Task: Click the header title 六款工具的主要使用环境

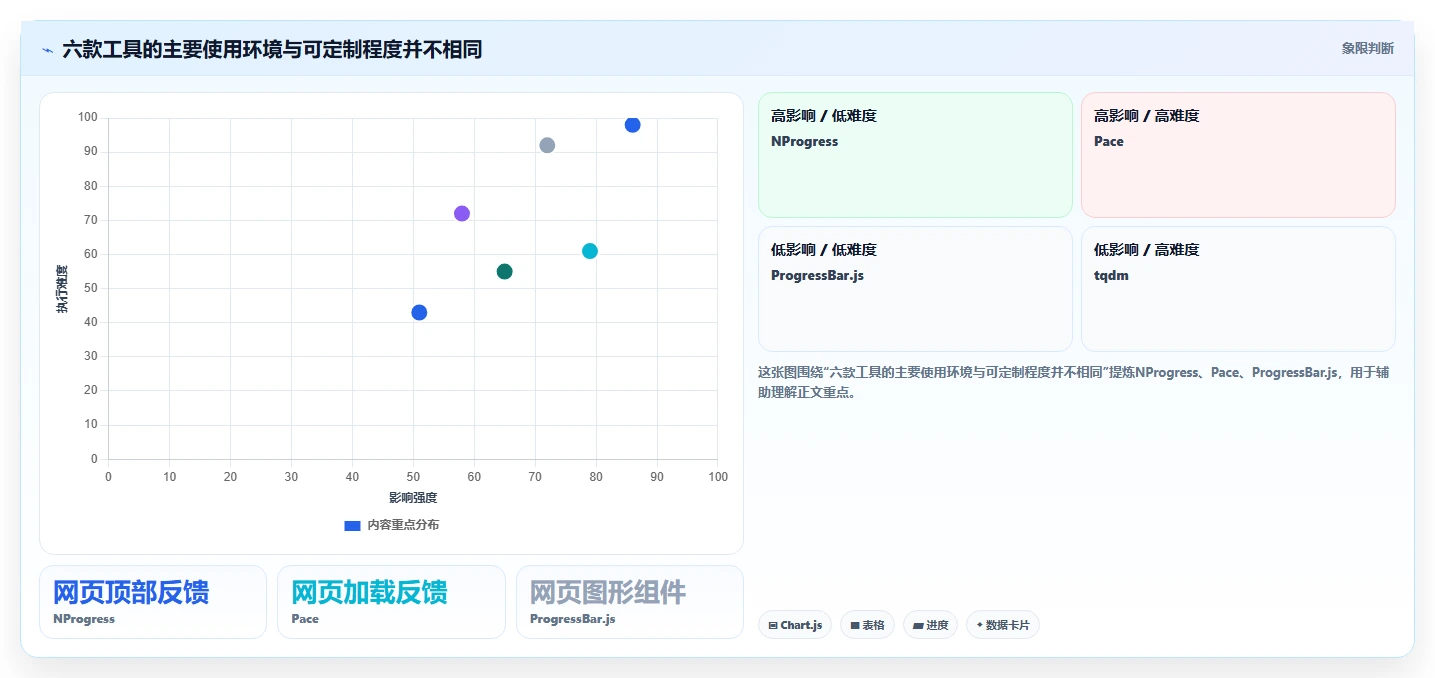Action: [x=272, y=49]
